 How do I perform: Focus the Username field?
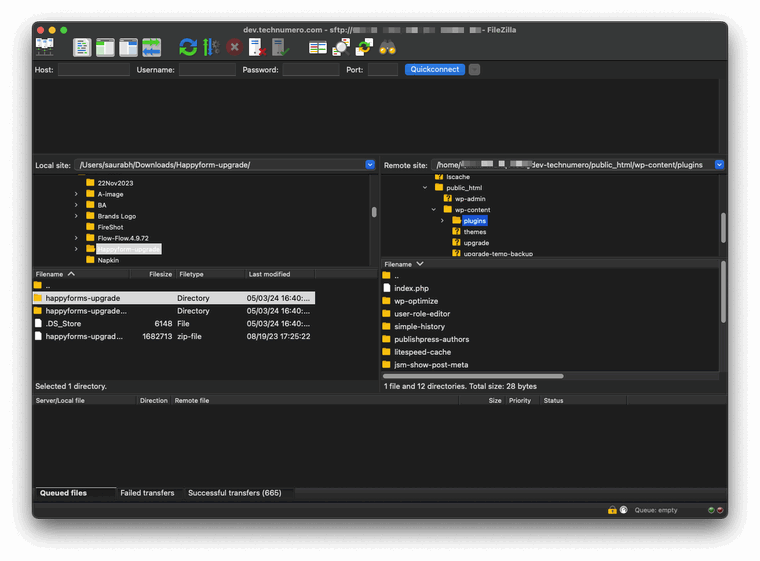(207, 70)
